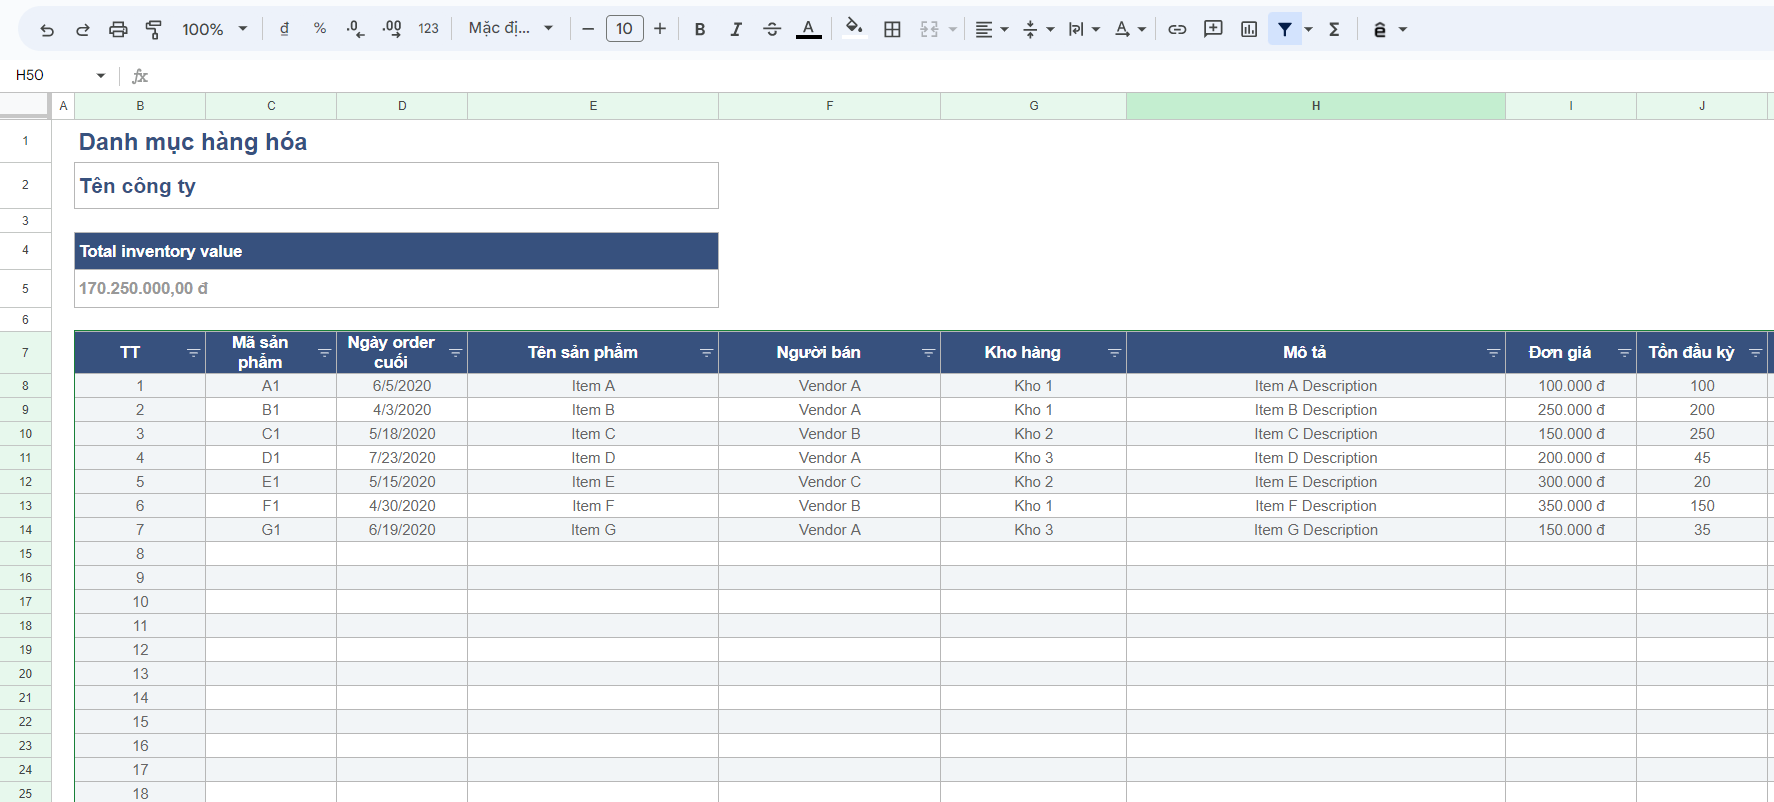1774x802 pixels.
Task: Select product code cell G1
Action: click(x=271, y=530)
